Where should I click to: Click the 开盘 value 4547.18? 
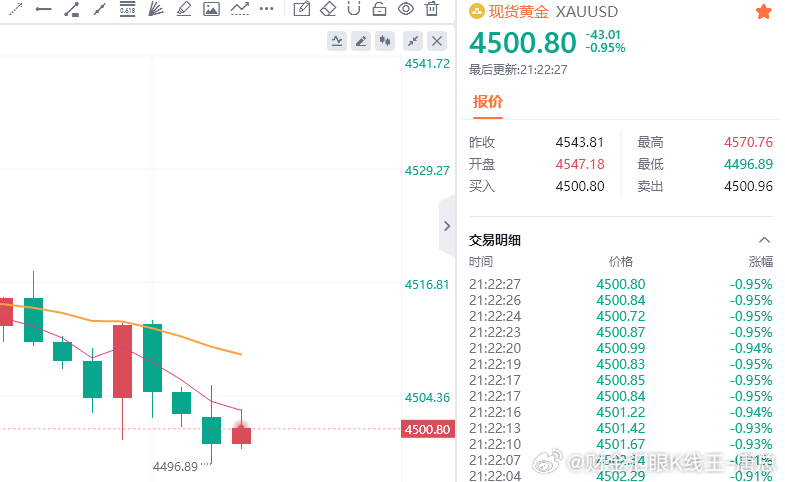point(580,165)
